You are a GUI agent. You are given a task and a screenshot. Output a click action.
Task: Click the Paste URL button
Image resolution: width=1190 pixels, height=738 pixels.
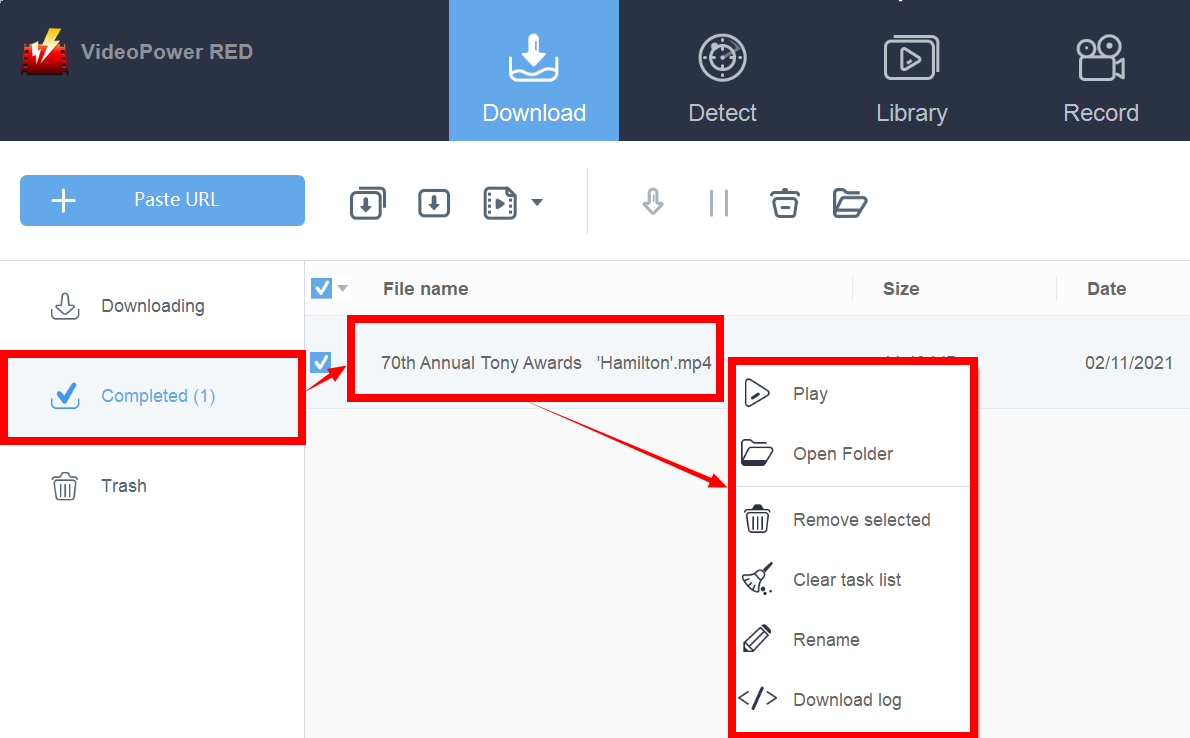(162, 200)
